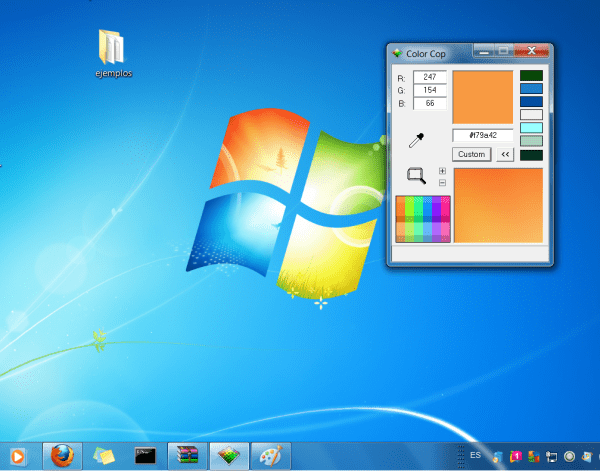This screenshot has height=471, width=600.
Task: Click the Color Cop taskbar button
Action: click(228, 455)
